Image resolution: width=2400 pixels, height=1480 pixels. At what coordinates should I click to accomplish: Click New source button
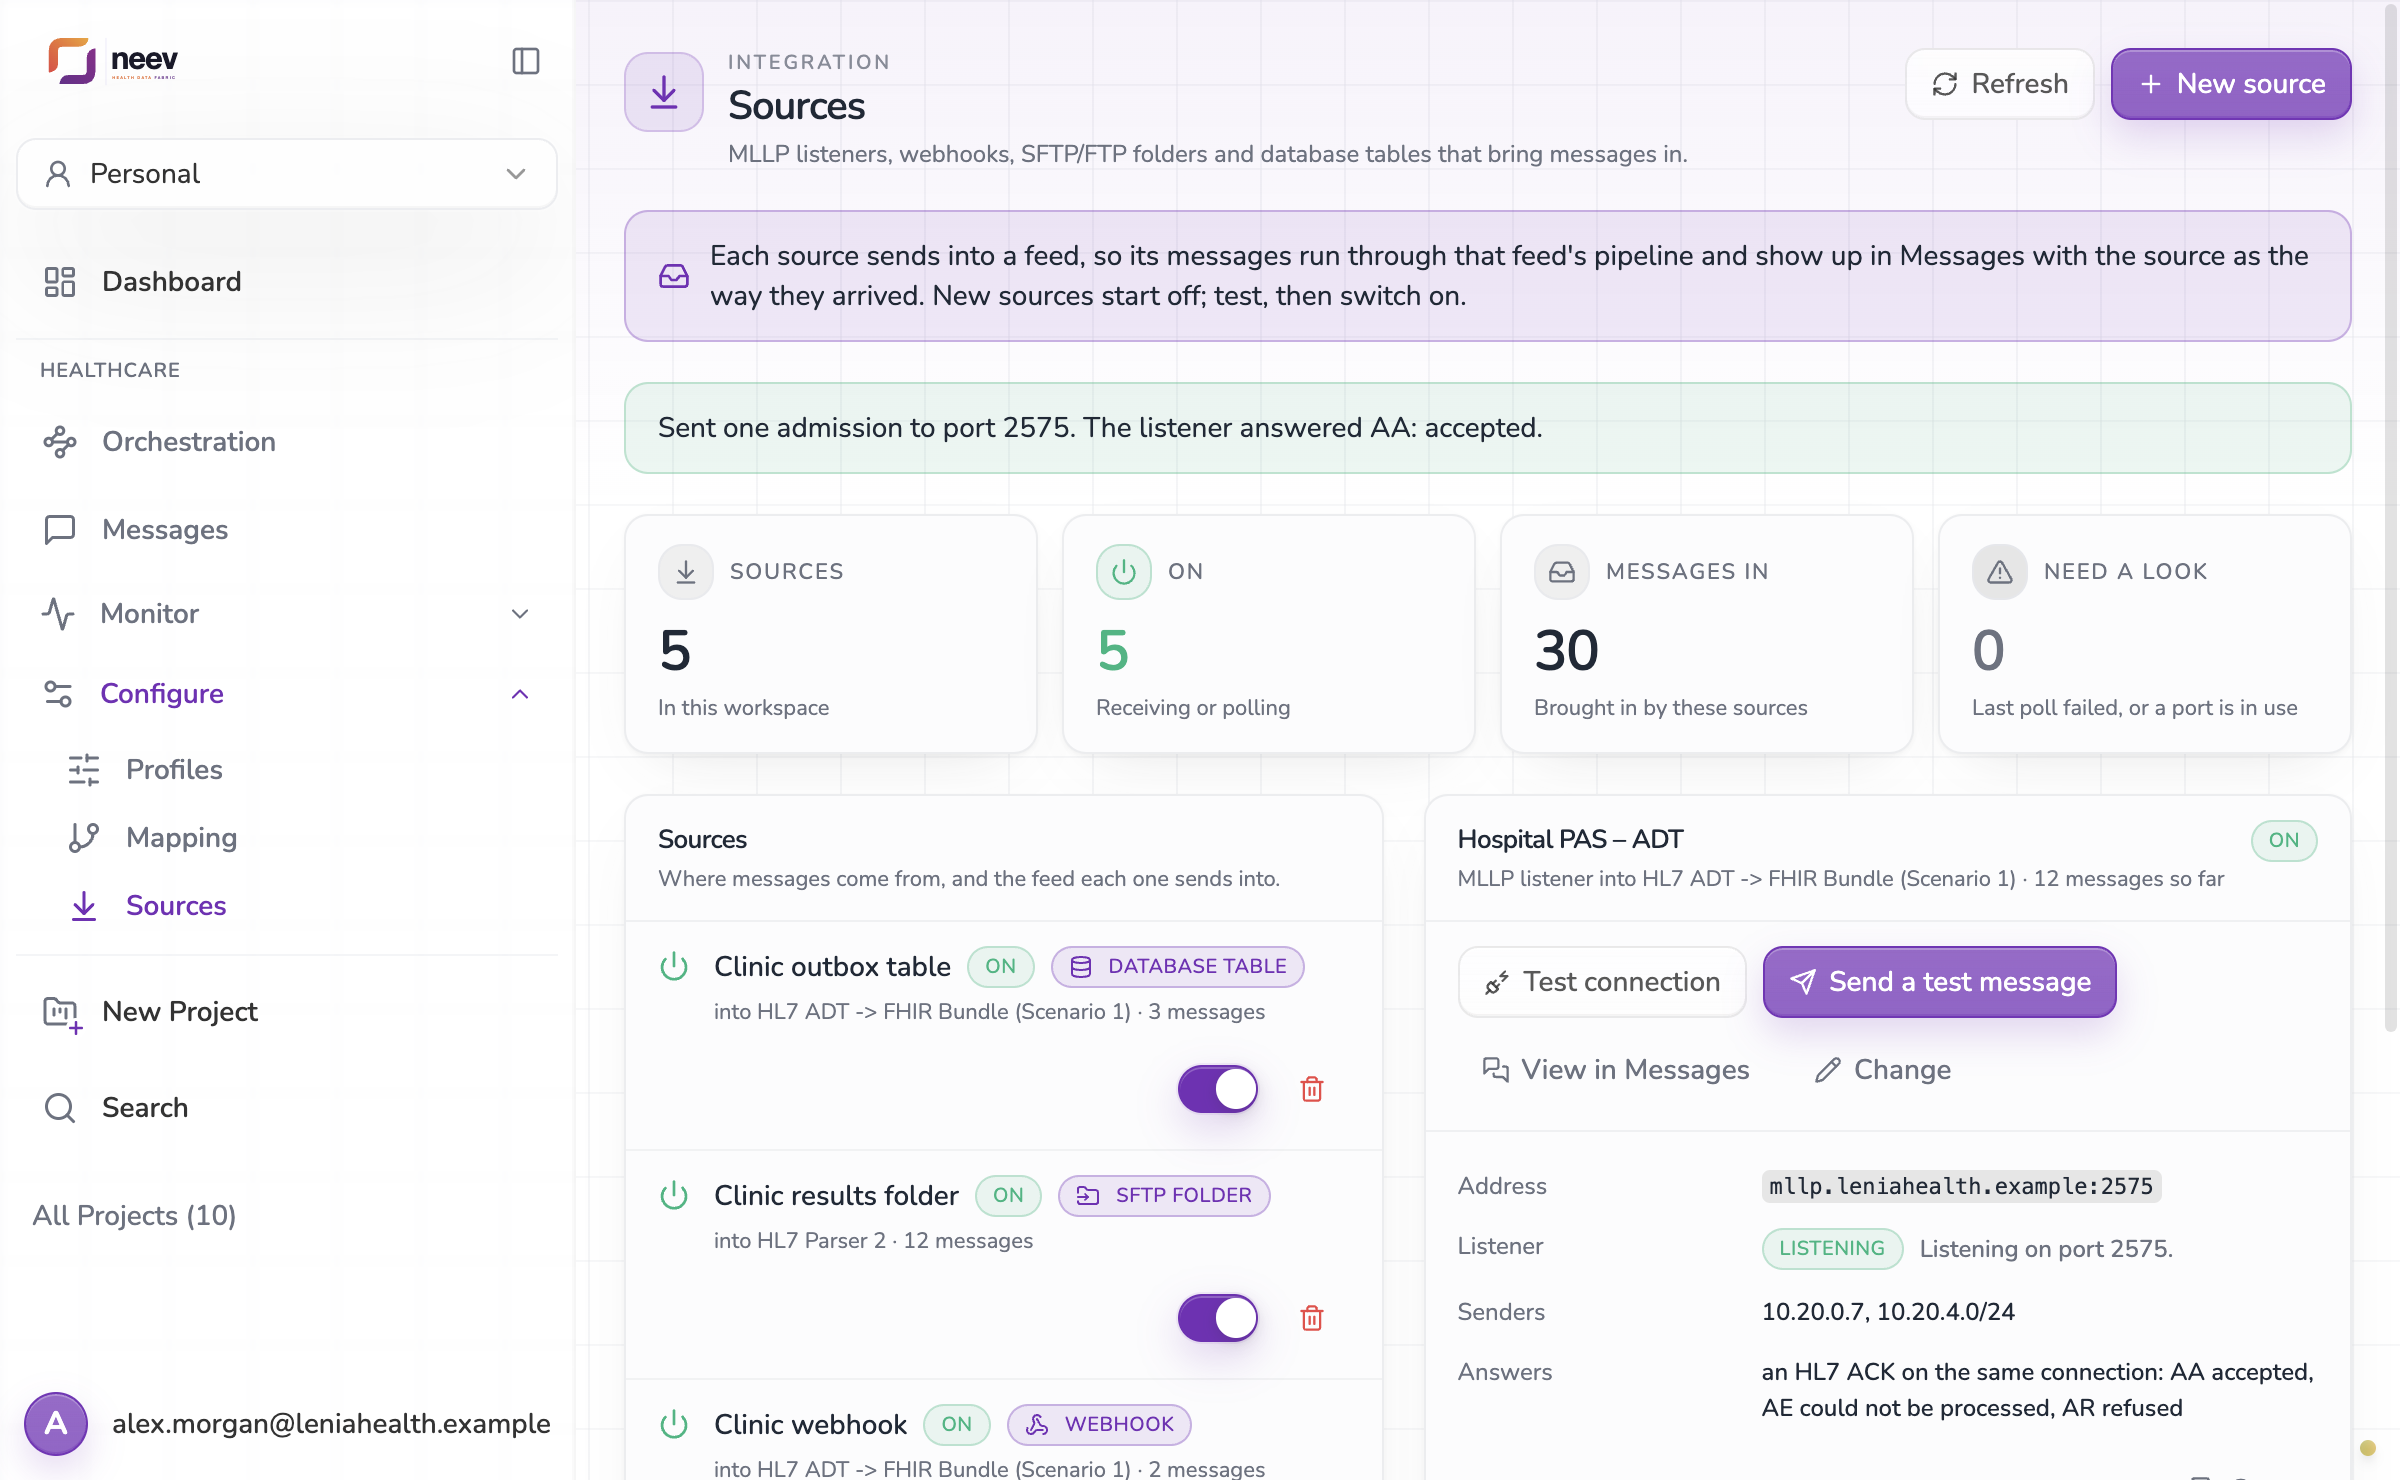click(2231, 84)
